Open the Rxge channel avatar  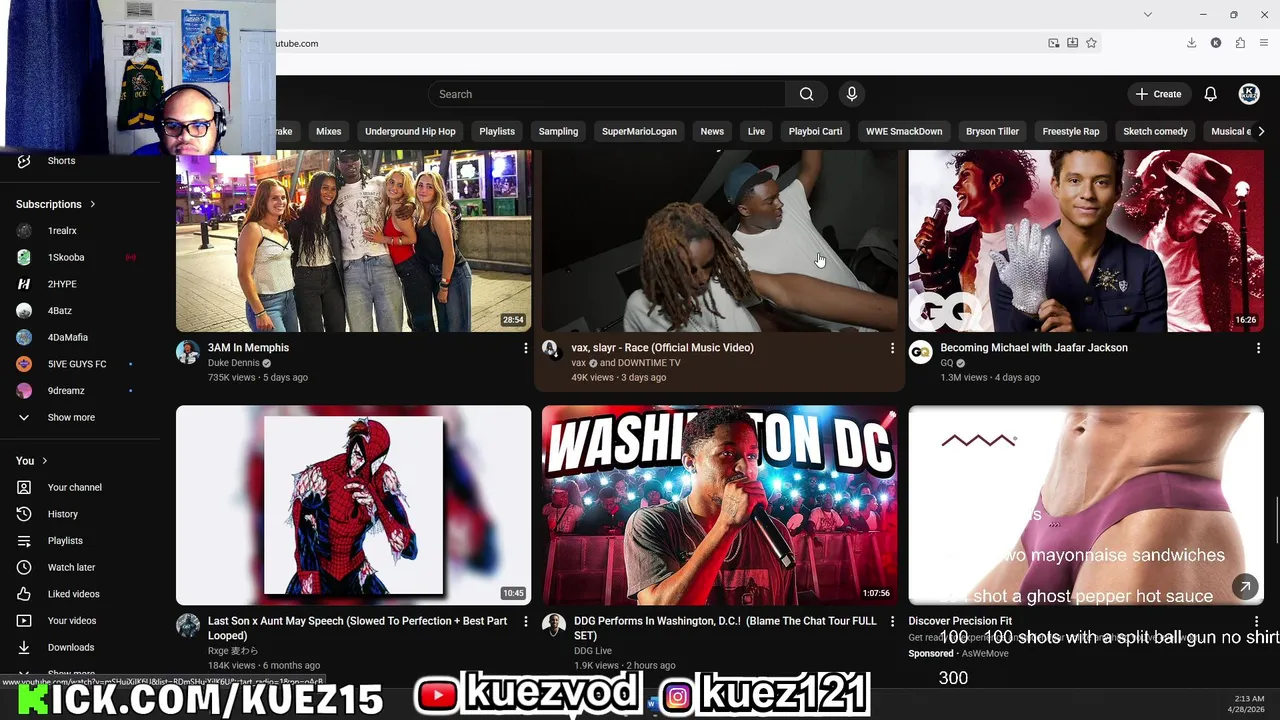pos(188,625)
